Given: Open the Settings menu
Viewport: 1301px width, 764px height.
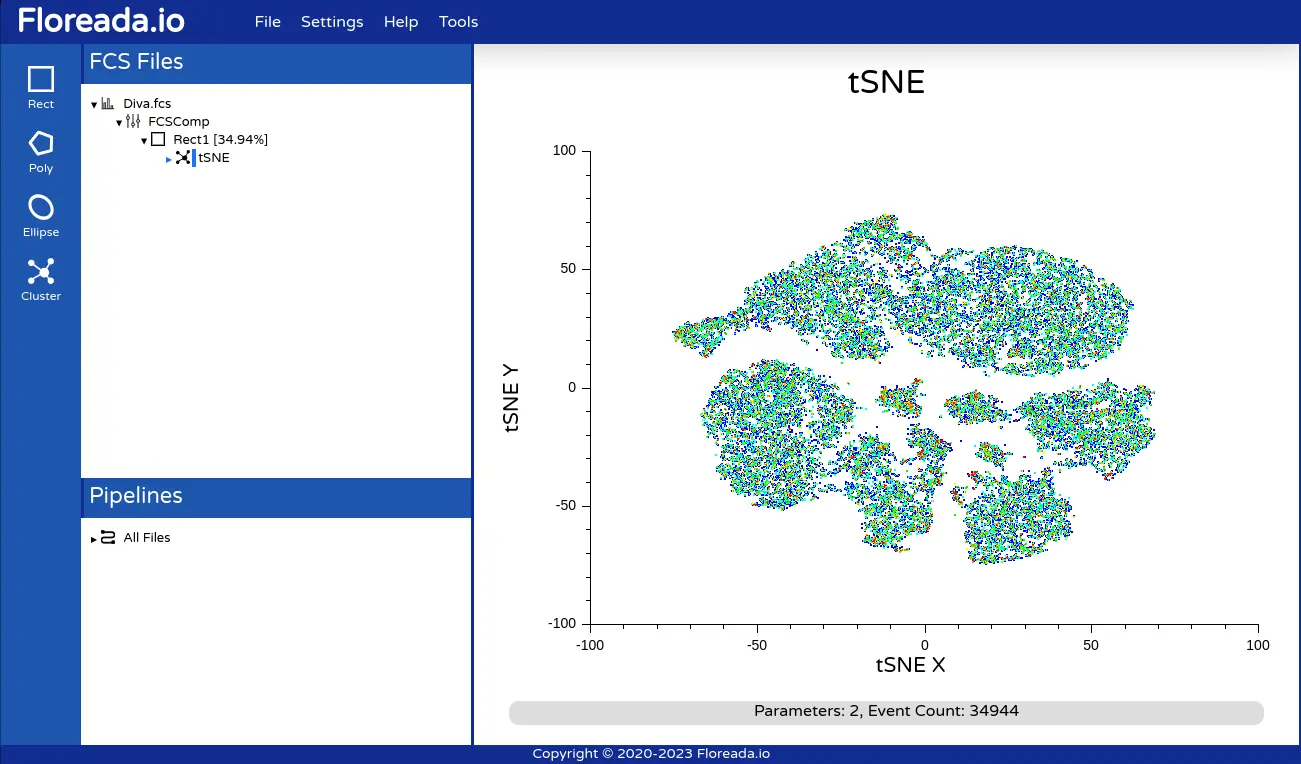Looking at the screenshot, I should [332, 22].
